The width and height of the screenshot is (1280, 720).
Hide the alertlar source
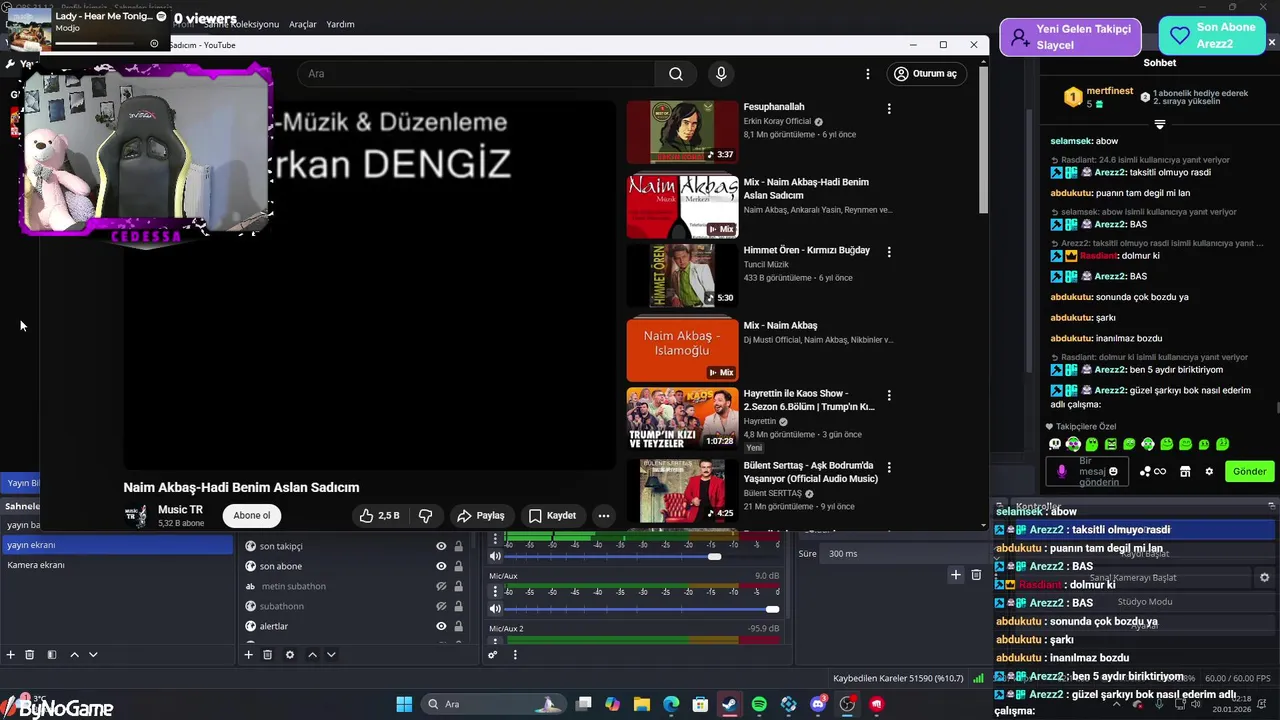pos(441,626)
